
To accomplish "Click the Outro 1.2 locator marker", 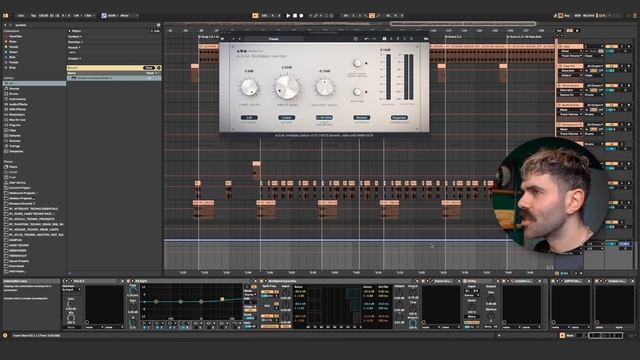I will pos(524,37).
